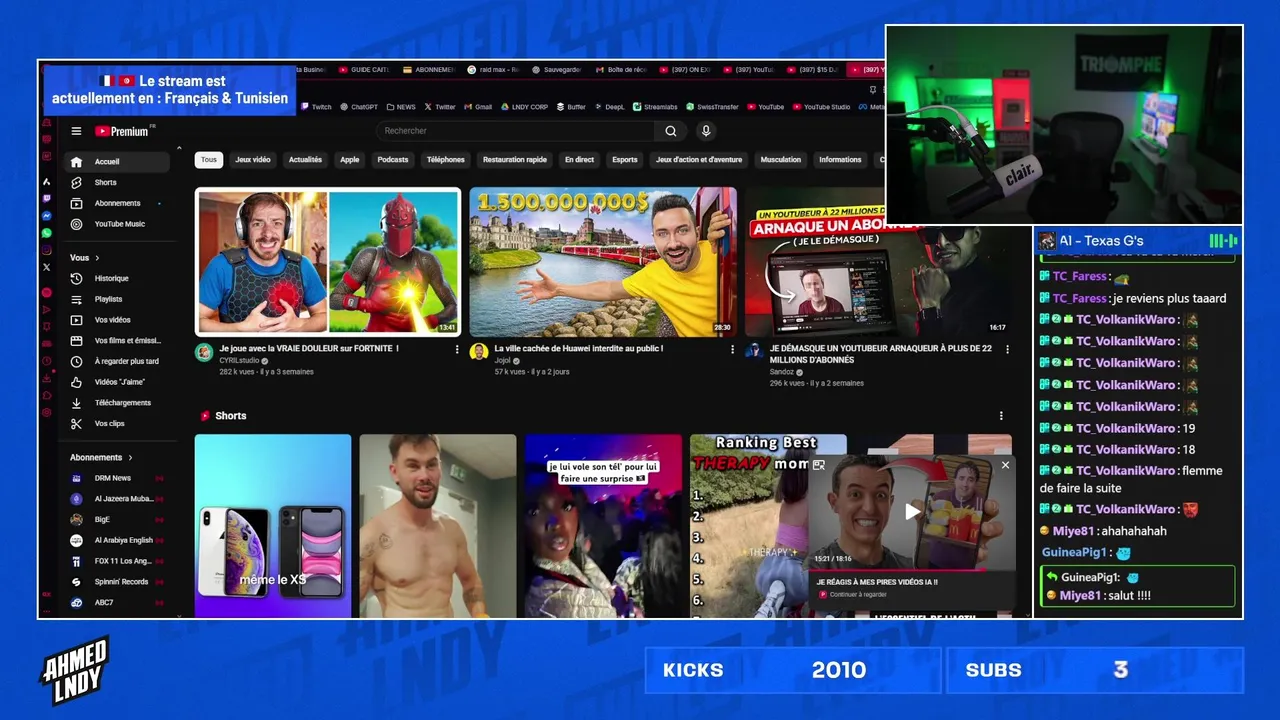Open Téléchargements in the sidebar

tap(117, 403)
